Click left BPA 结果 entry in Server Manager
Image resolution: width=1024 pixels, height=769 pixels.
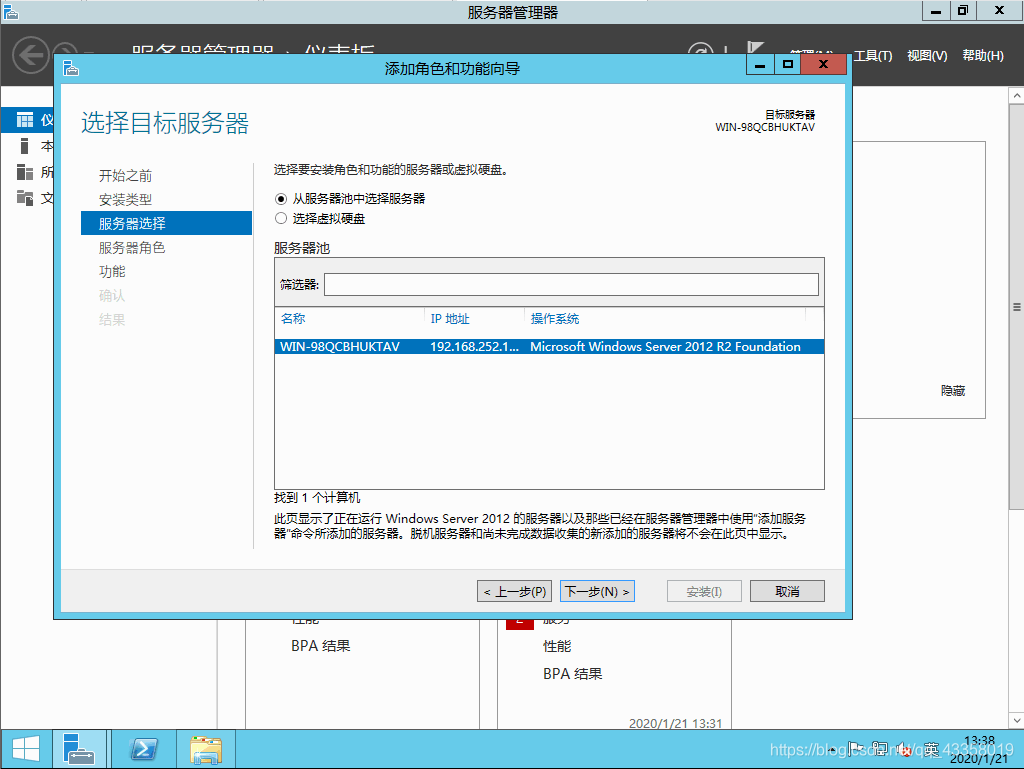[321, 646]
